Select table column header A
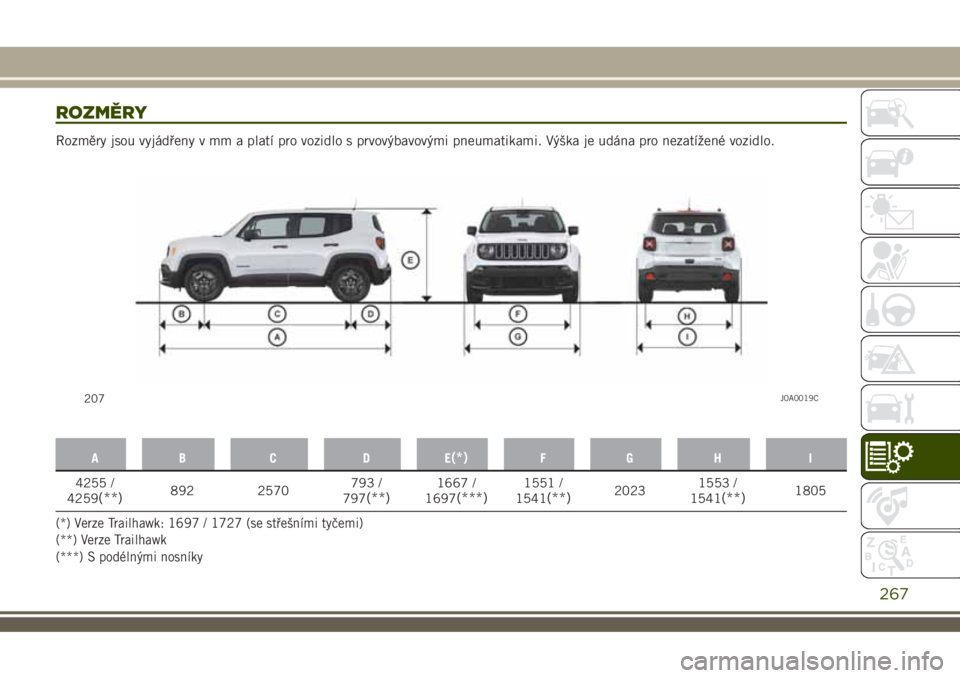Image resolution: width=960 pixels, height=678 pixels. (x=91, y=454)
